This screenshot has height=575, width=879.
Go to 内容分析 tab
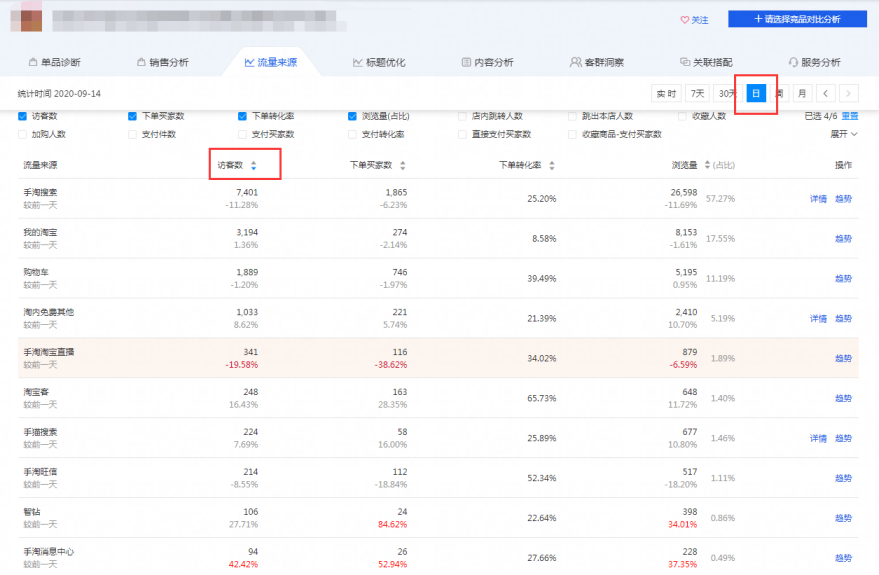pyautogui.click(x=487, y=62)
